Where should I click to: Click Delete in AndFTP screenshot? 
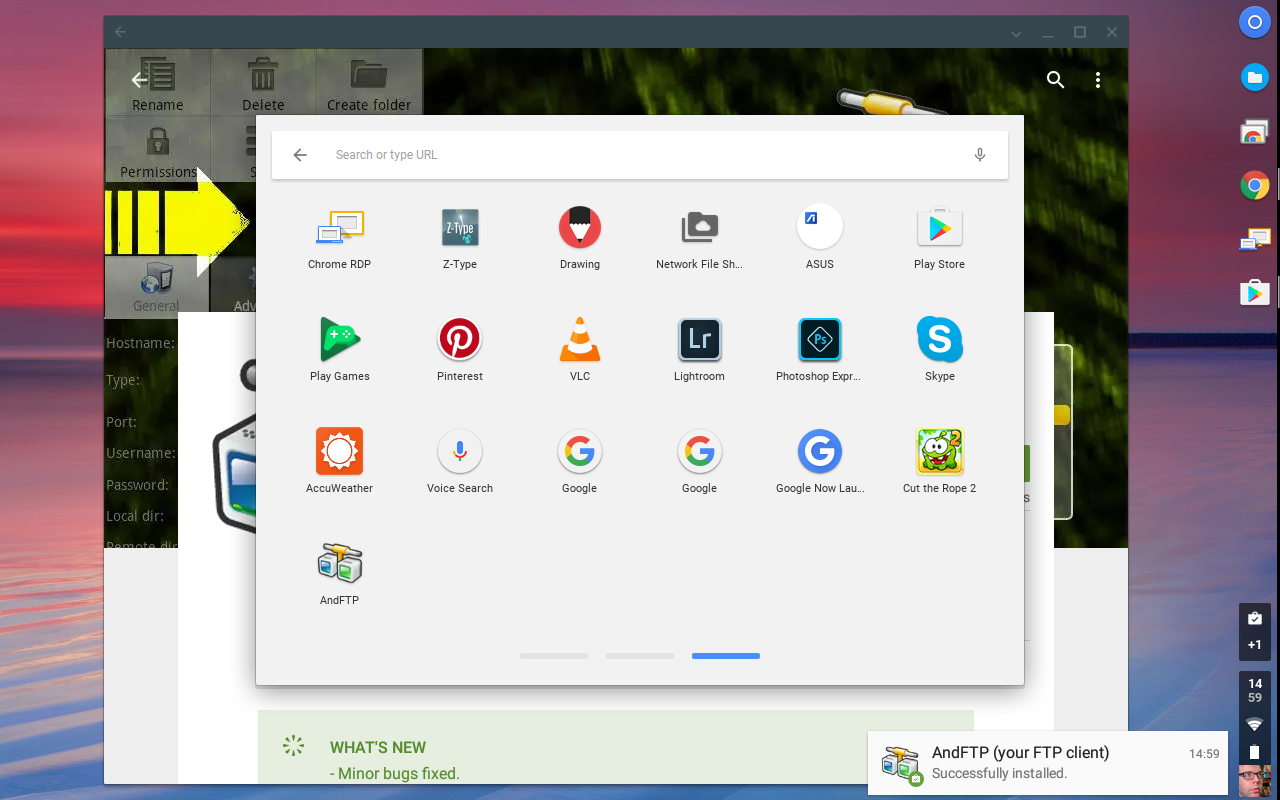(x=263, y=84)
